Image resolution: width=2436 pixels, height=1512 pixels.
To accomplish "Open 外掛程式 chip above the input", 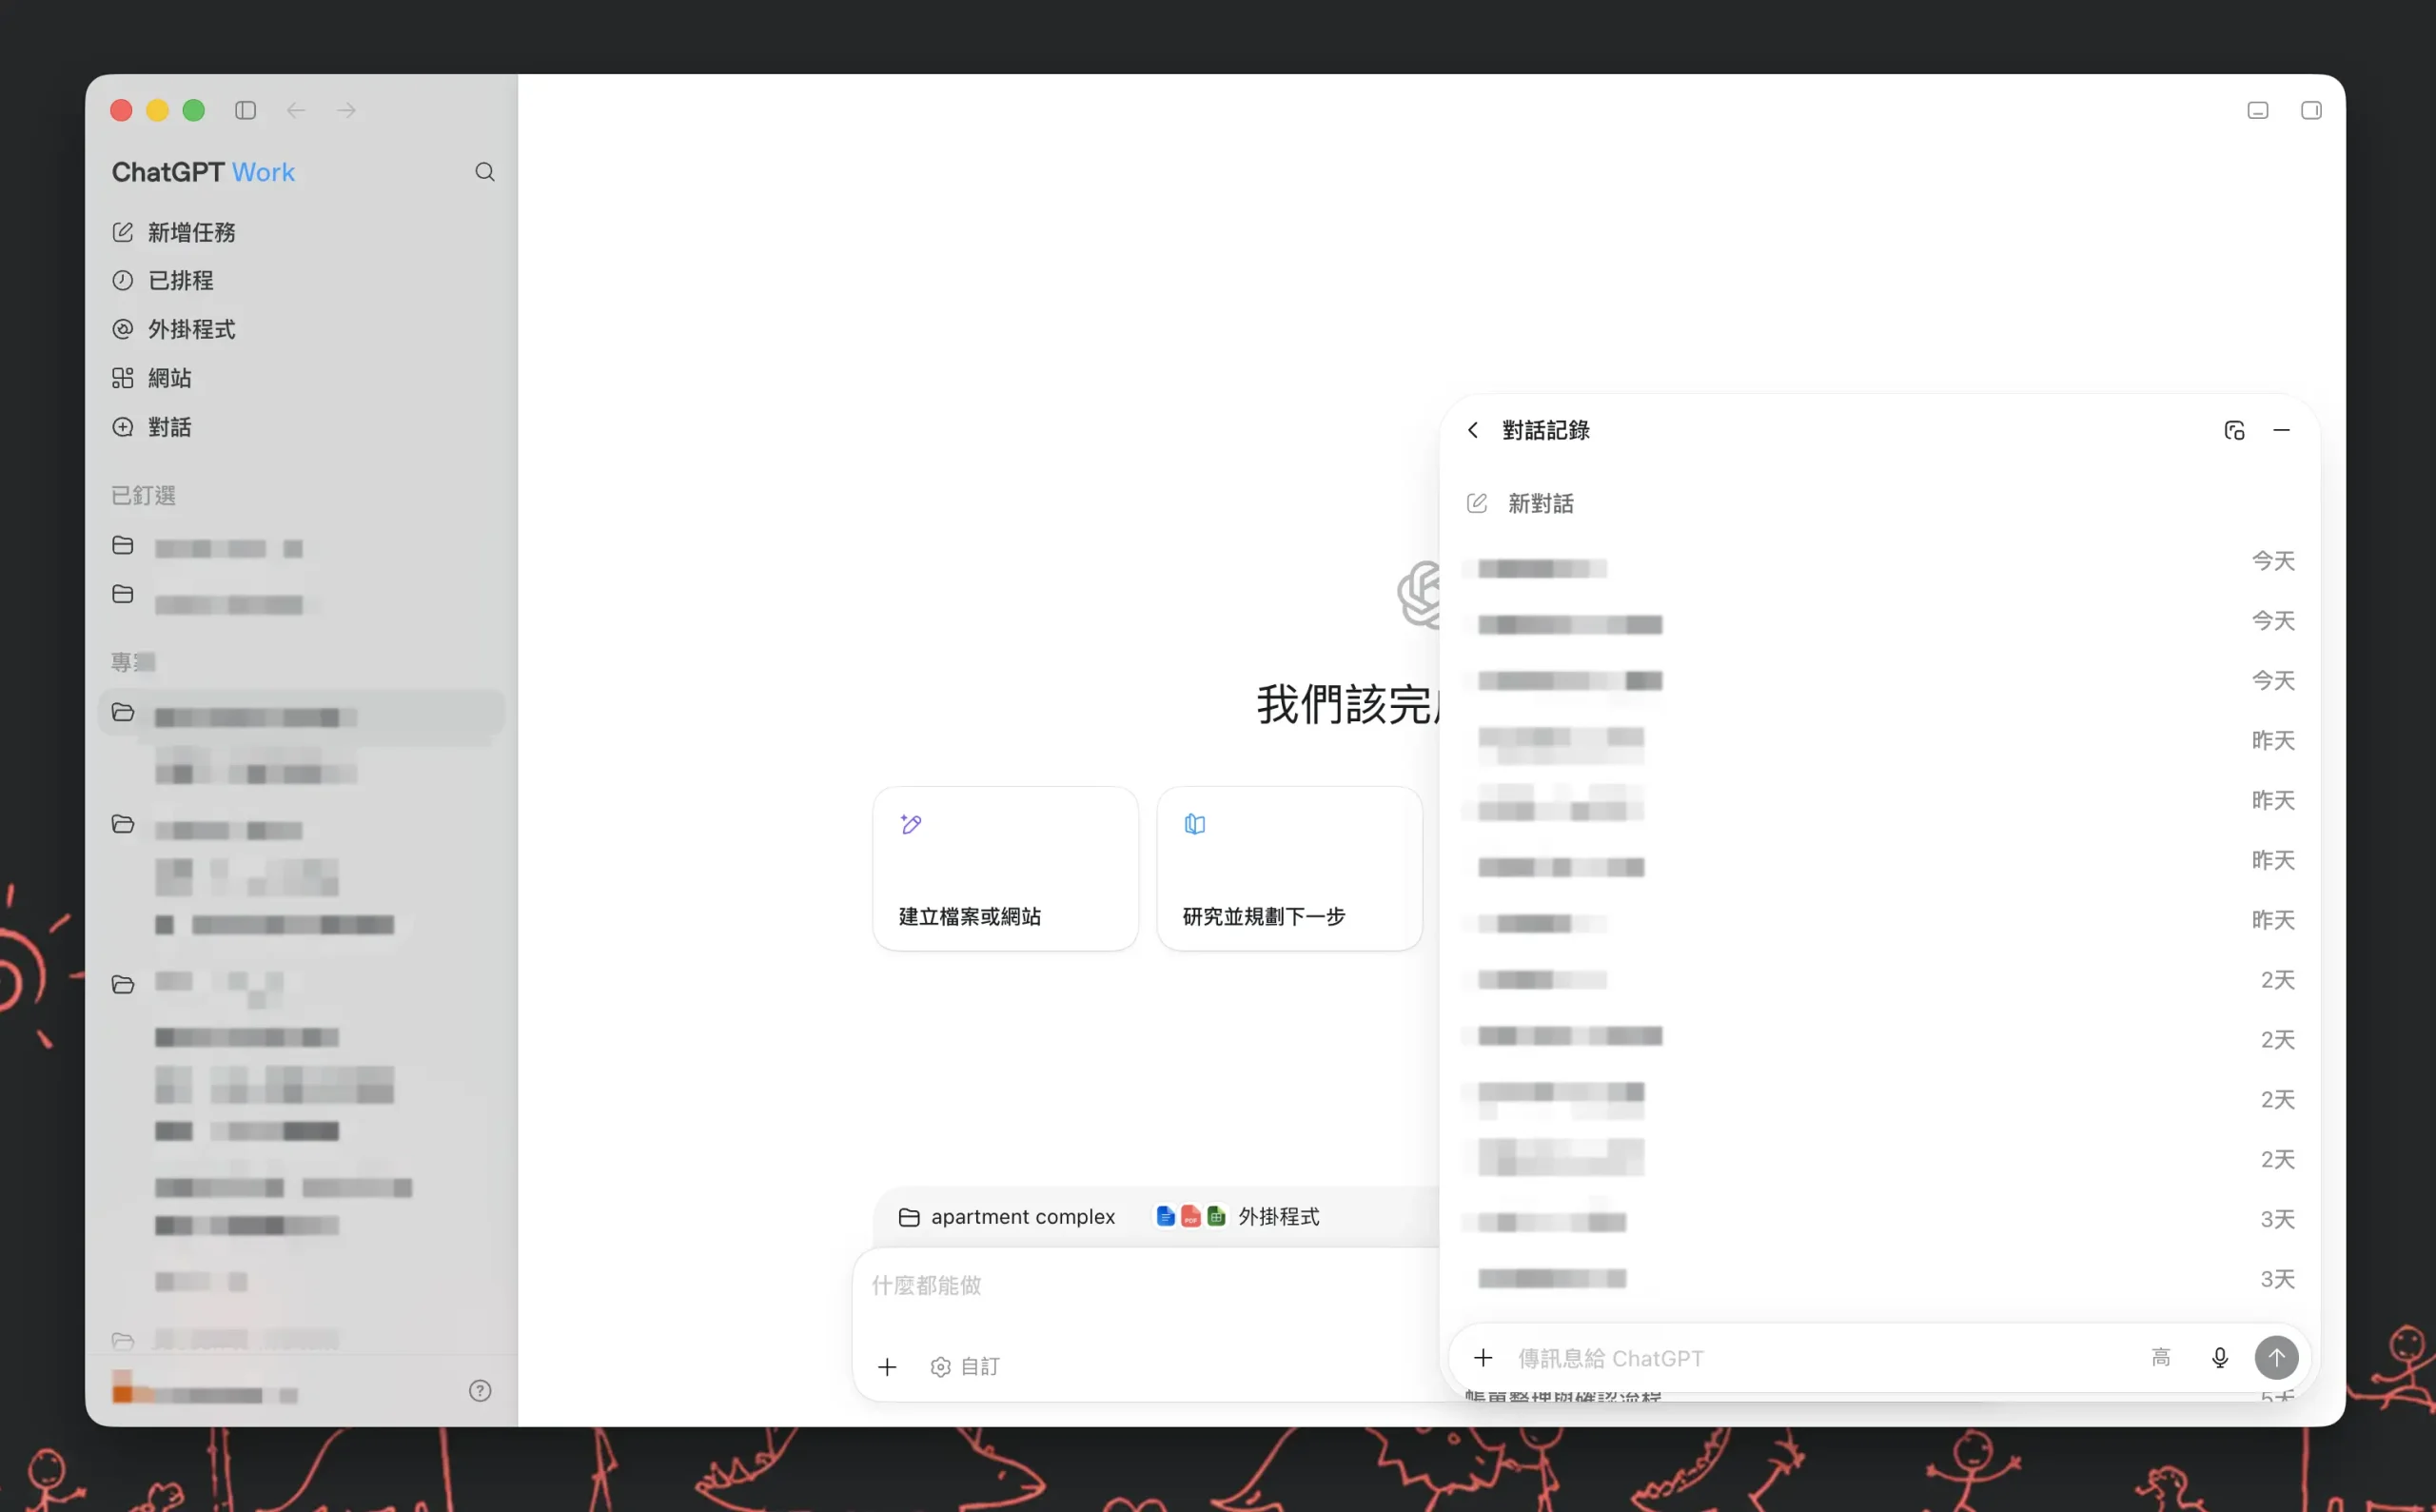I will point(1237,1216).
